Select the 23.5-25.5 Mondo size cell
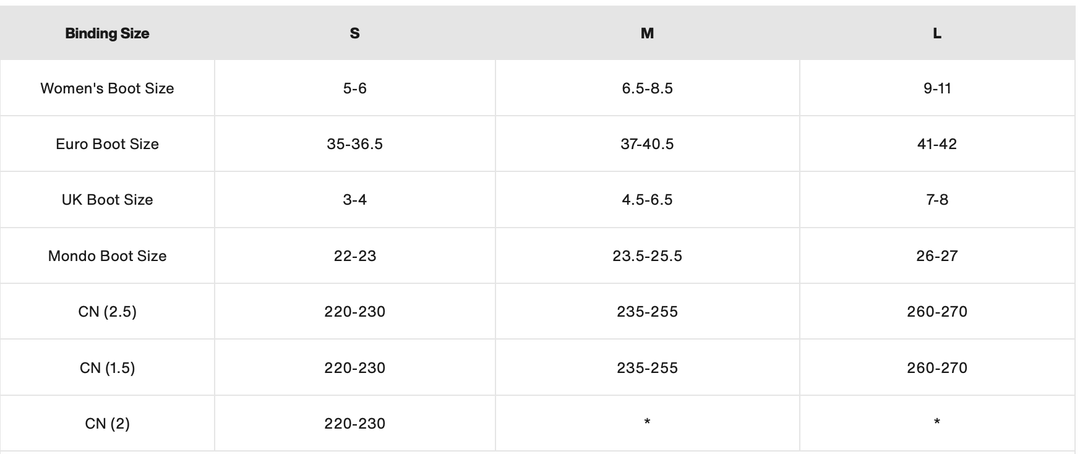Viewport: 1080px width, 454px height. (647, 256)
